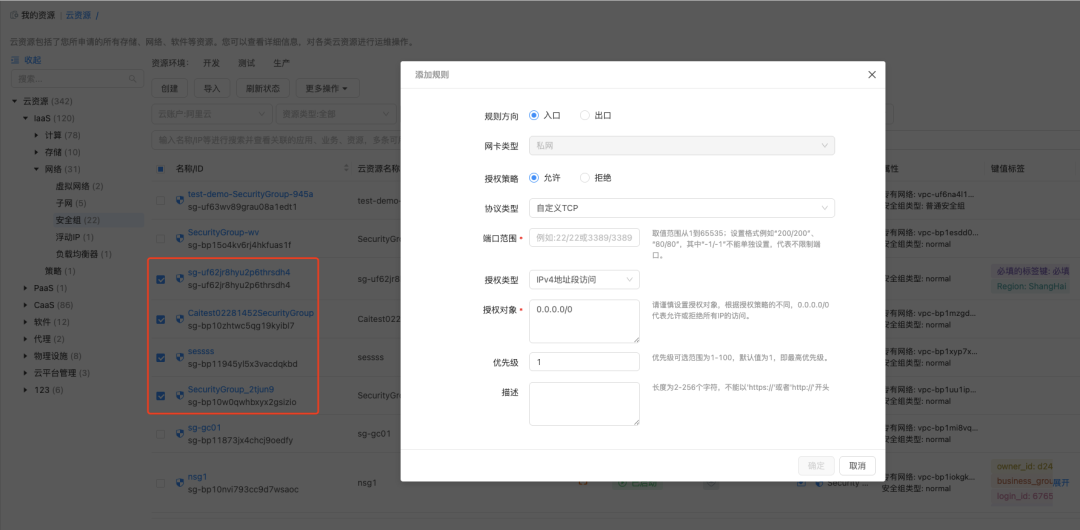Click shield icon beside nsg1
The width and height of the screenshot is (1080, 530).
pos(180,482)
